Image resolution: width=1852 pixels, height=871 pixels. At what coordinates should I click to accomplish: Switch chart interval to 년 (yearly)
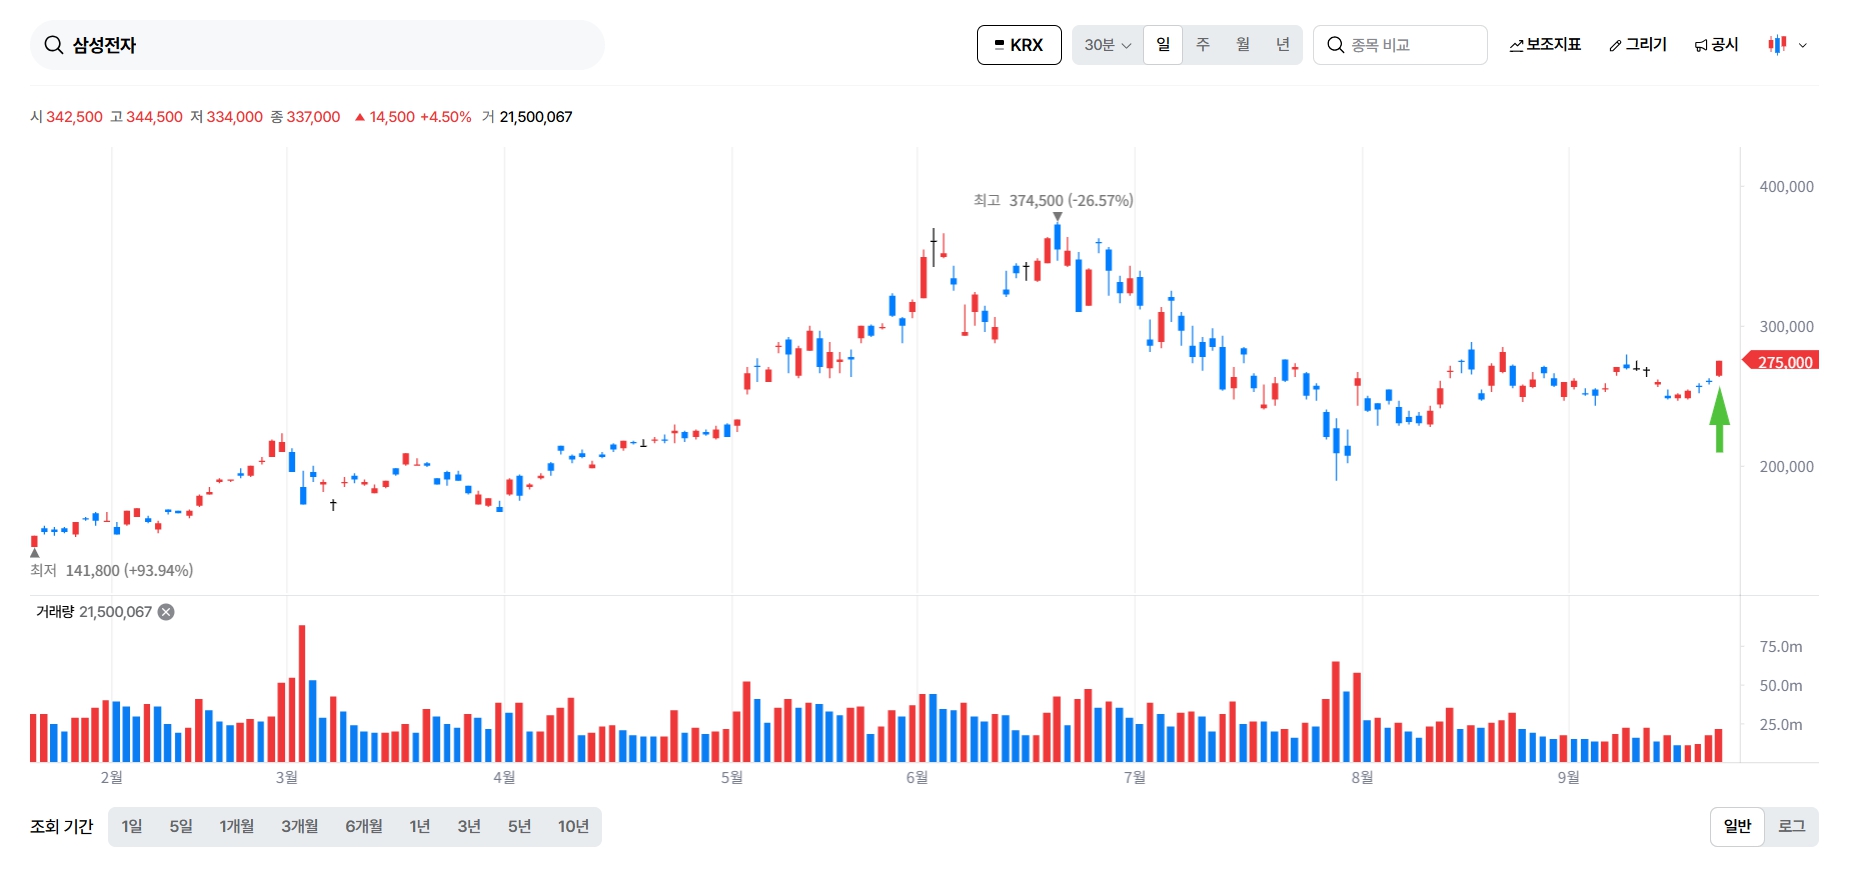point(1283,45)
